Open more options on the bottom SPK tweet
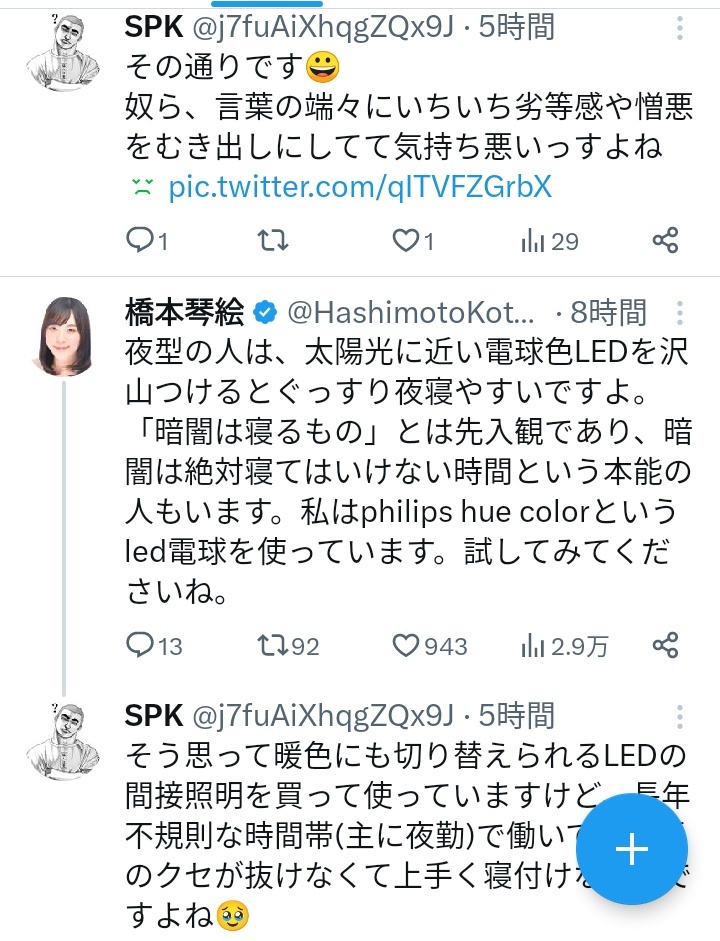The height and width of the screenshot is (941, 720). [x=680, y=716]
